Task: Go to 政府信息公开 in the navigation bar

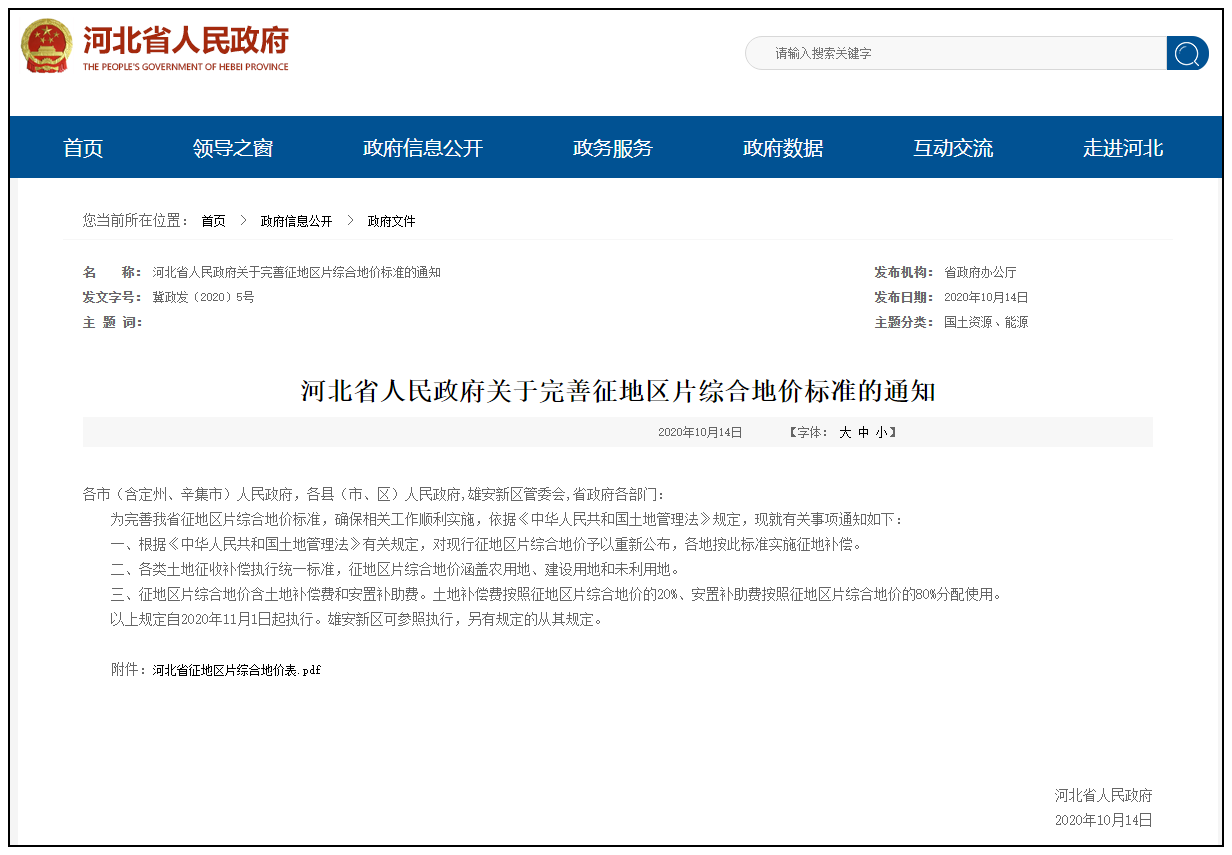Action: pyautogui.click(x=422, y=148)
